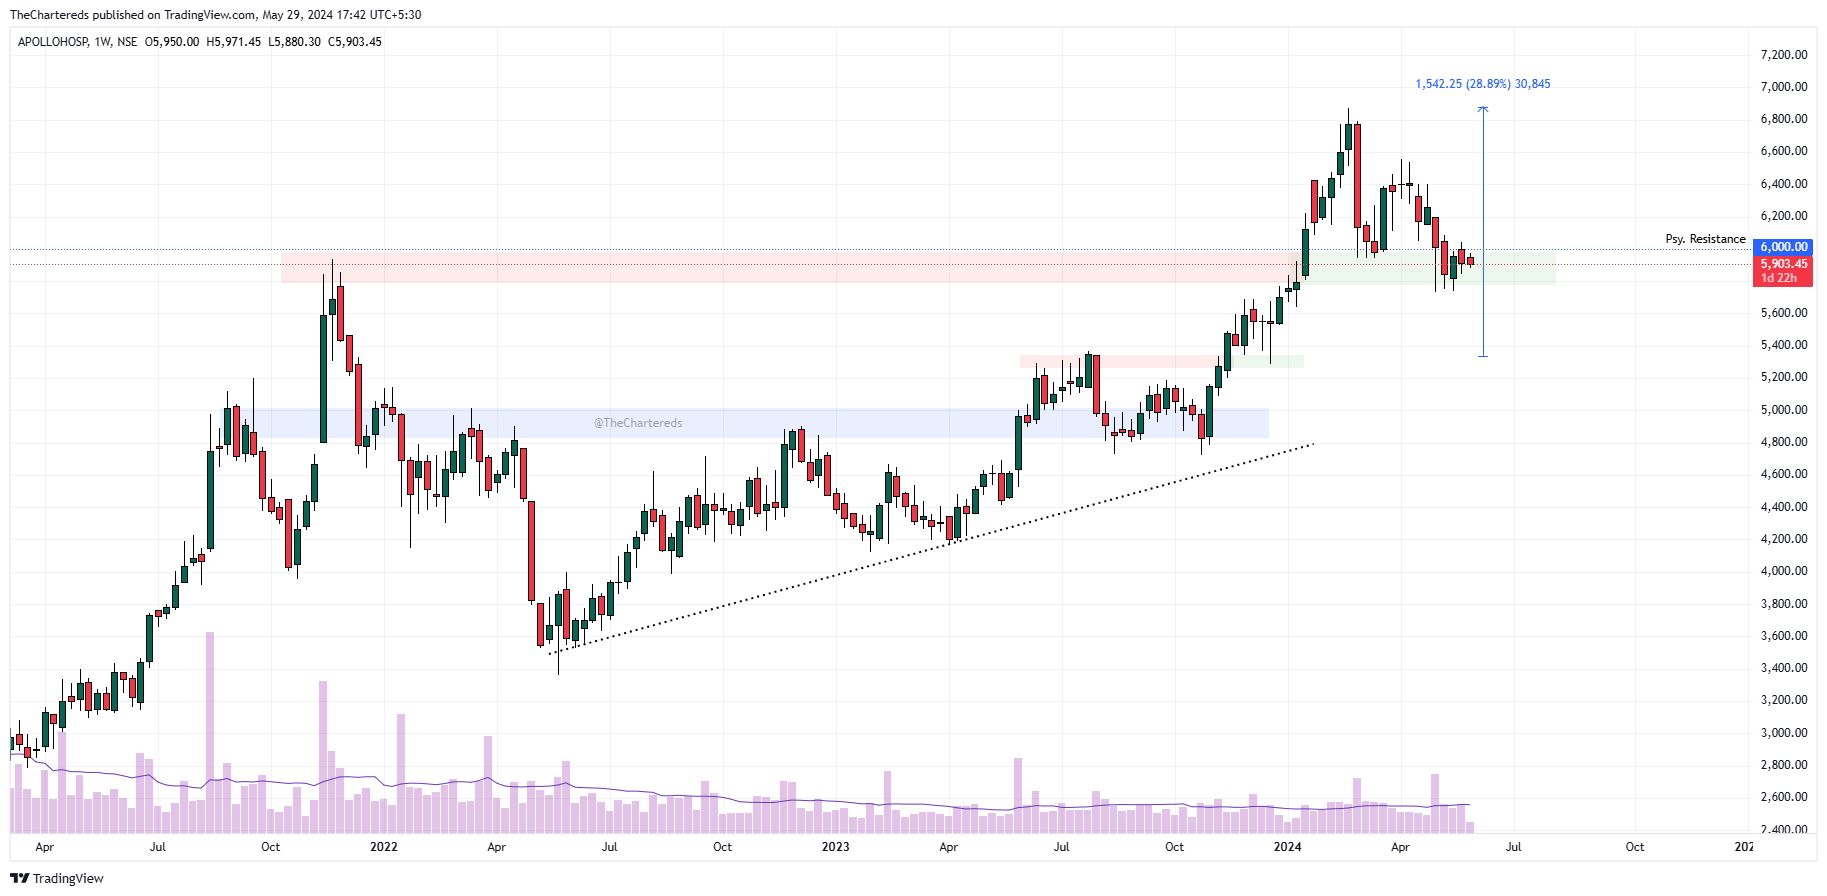Click the '2023' year label on time axis
This screenshot has height=896, width=1827.
click(x=835, y=847)
